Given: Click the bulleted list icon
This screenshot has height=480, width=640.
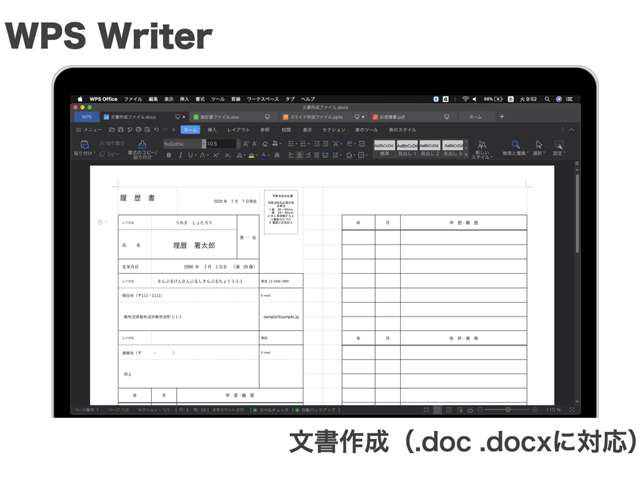Looking at the screenshot, I should point(291,144).
